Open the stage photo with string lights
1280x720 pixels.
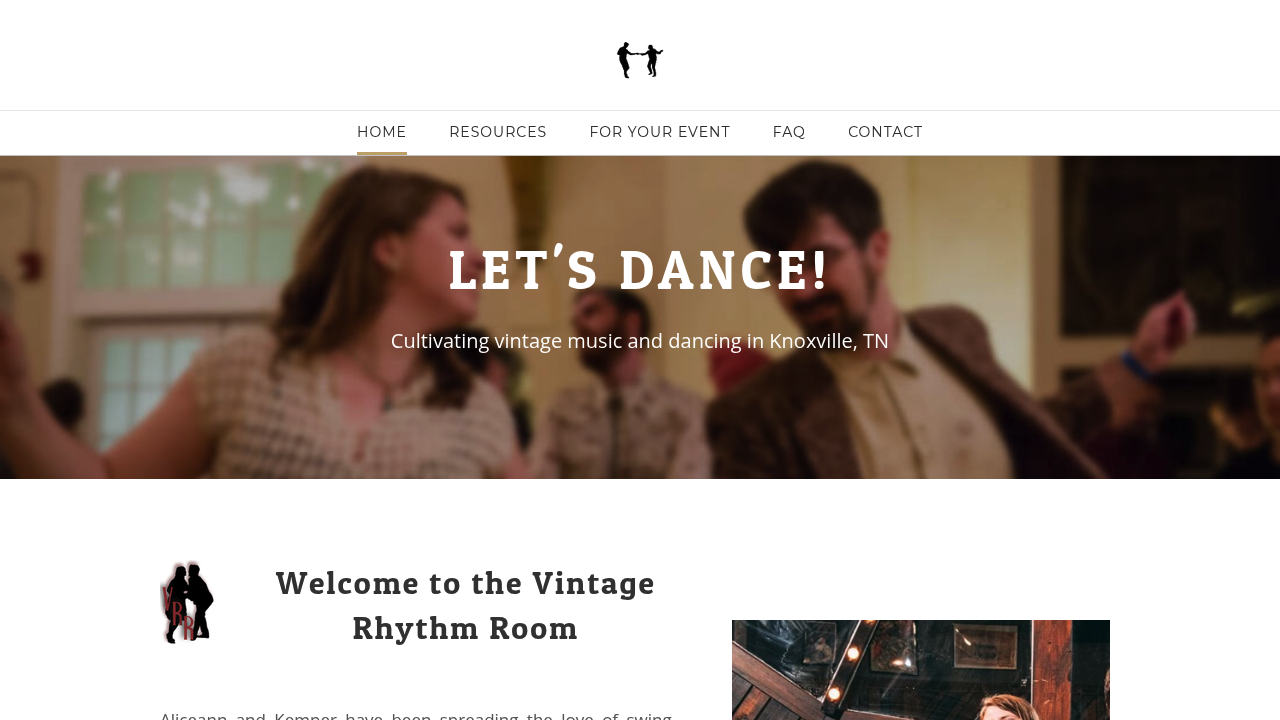(921, 670)
